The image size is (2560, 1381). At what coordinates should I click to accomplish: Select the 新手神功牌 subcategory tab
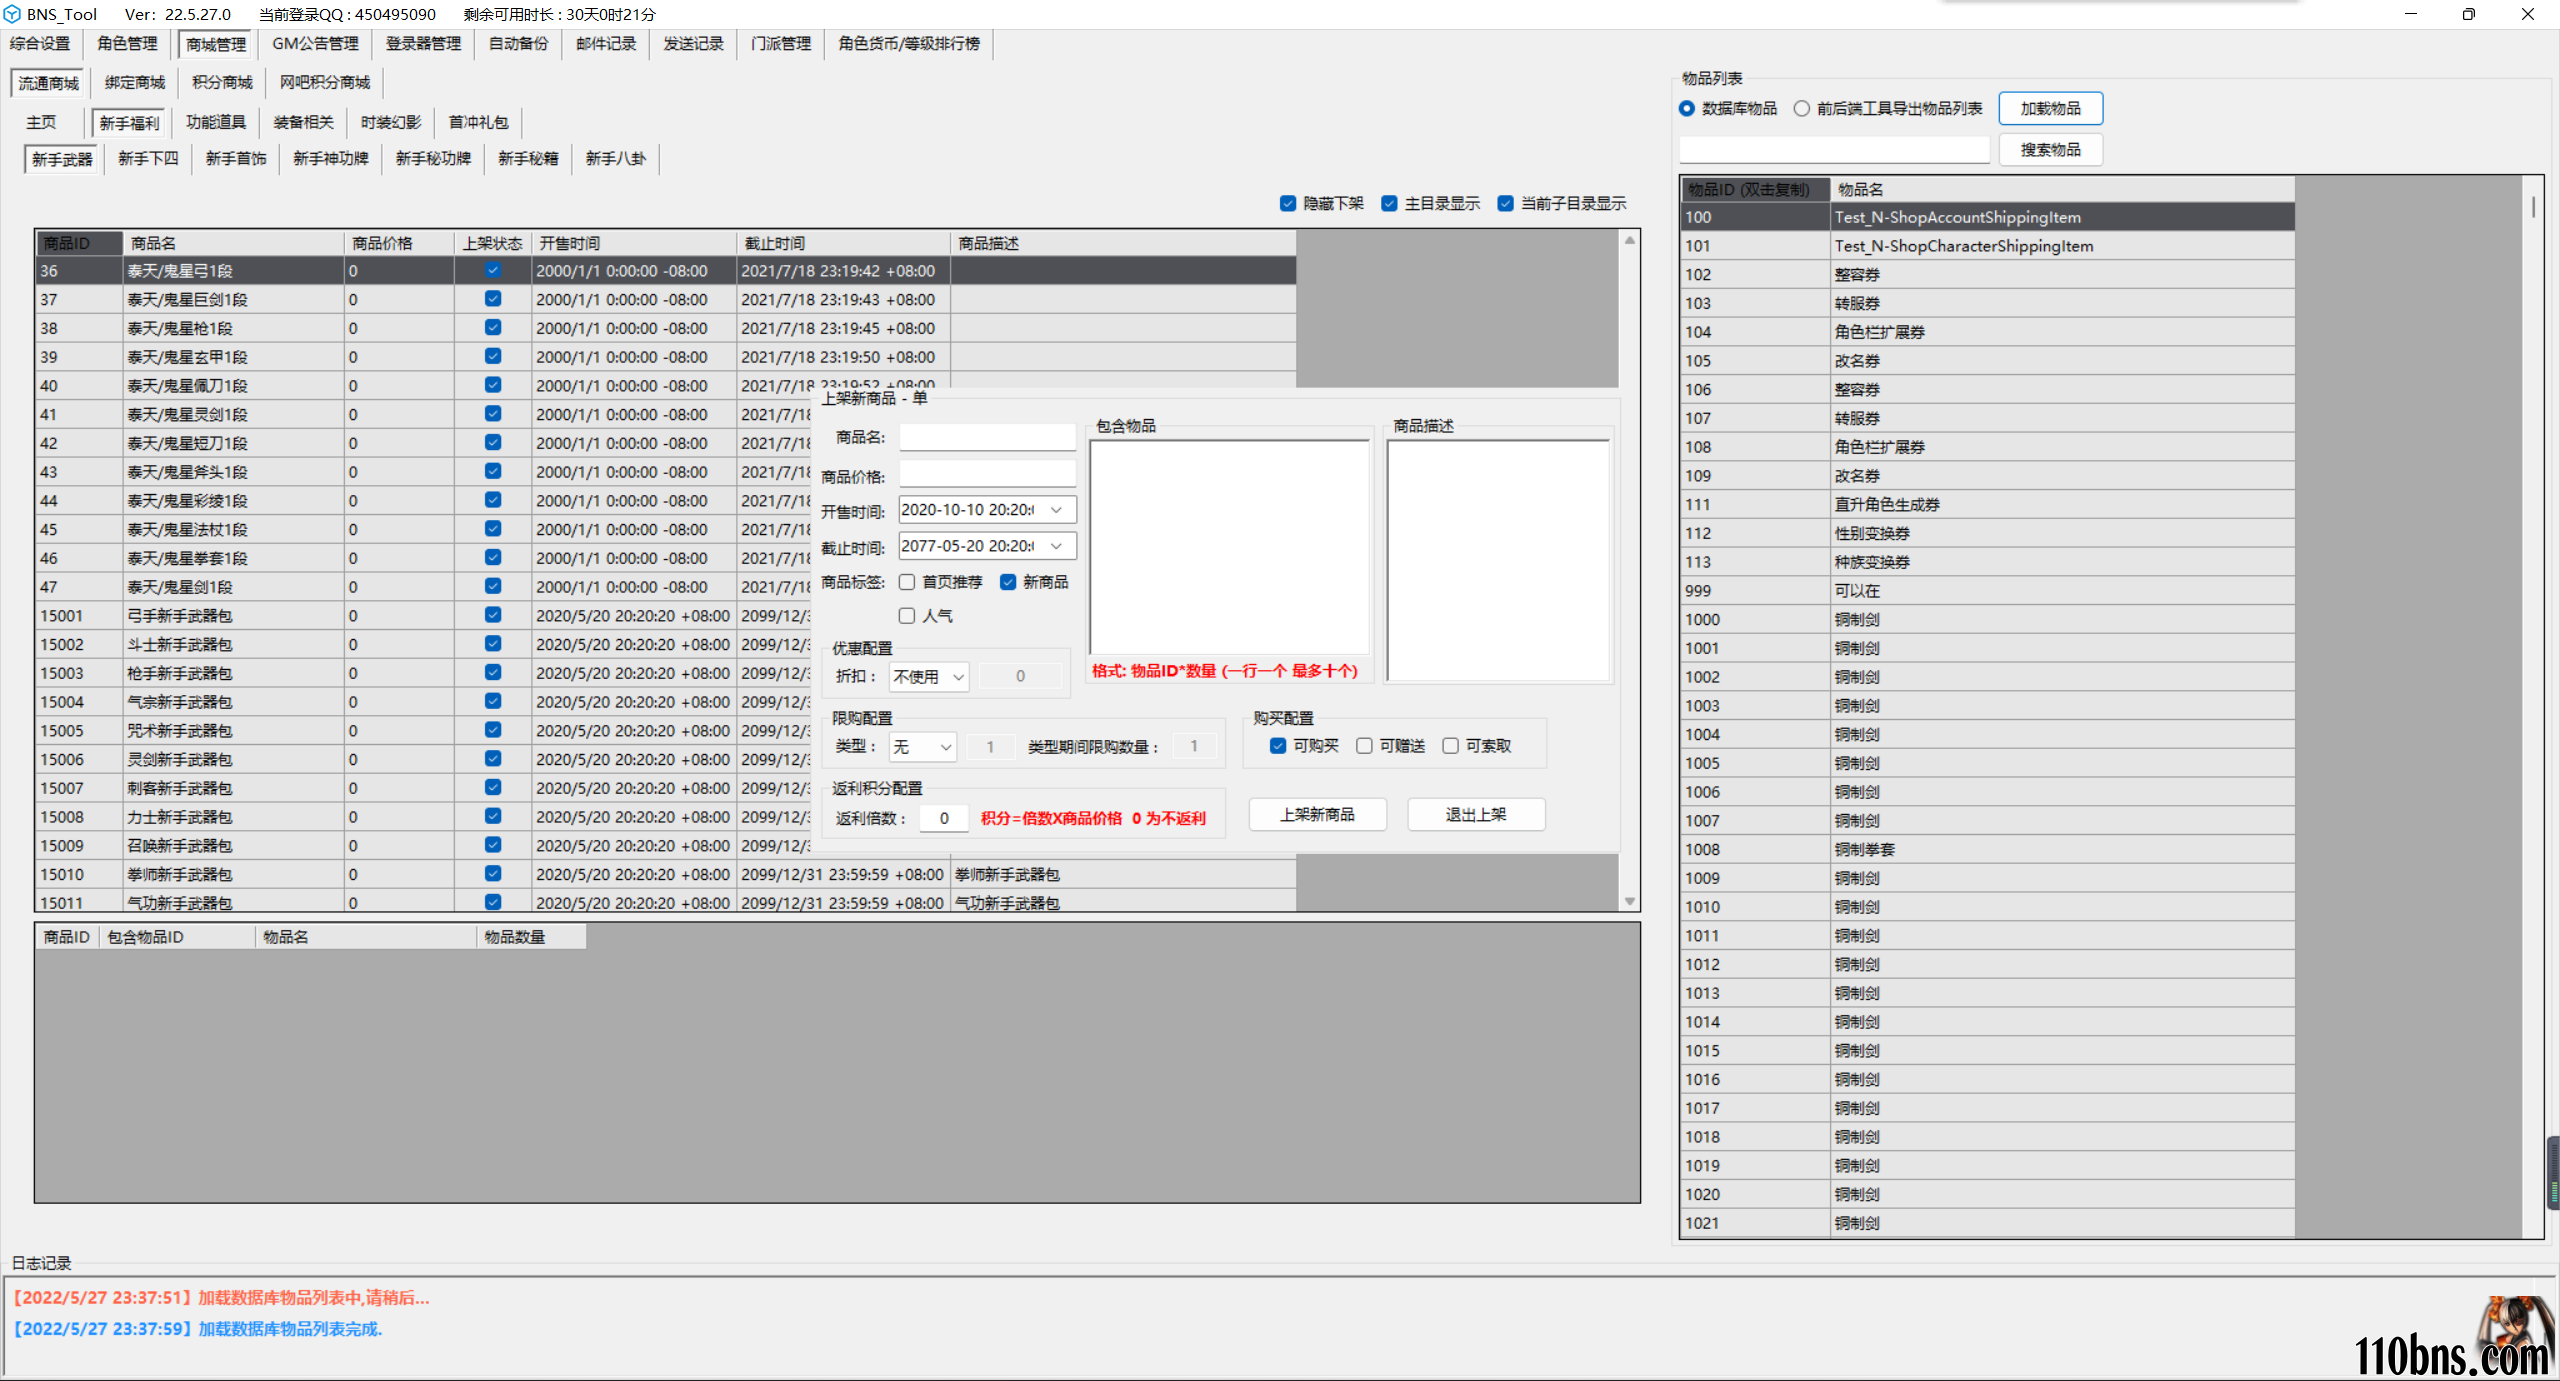[x=331, y=158]
